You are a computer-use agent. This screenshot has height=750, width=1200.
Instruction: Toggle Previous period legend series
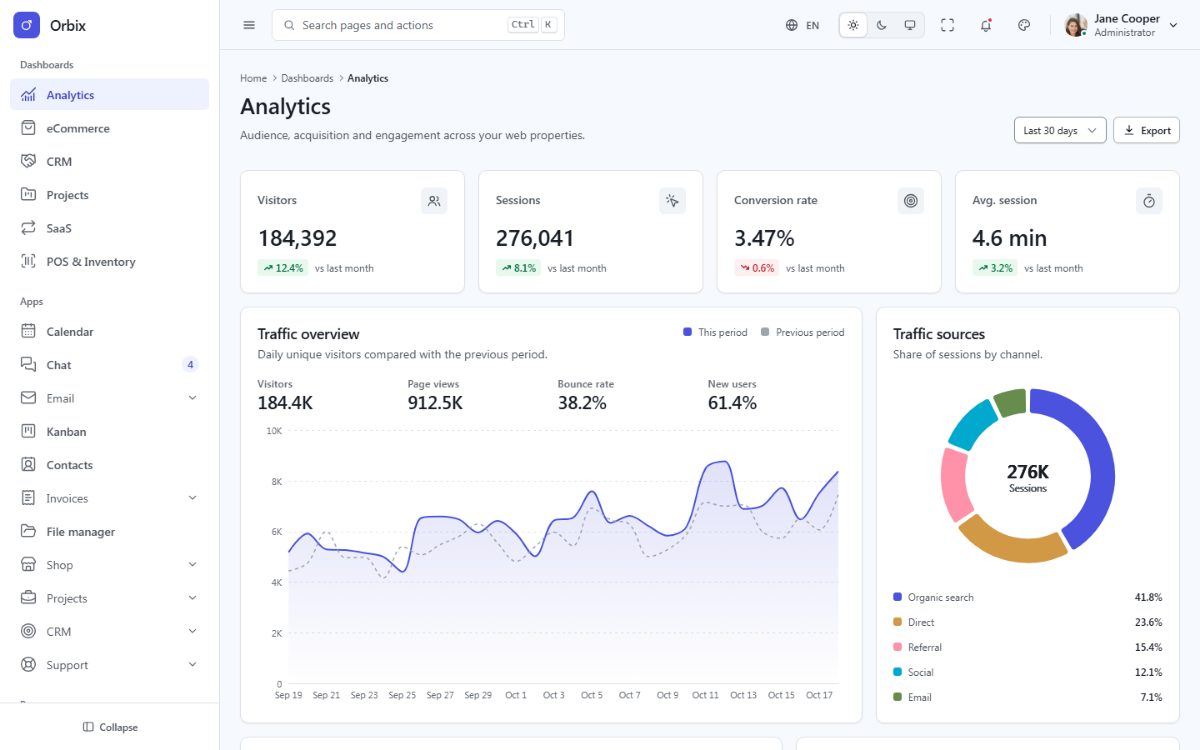(802, 332)
